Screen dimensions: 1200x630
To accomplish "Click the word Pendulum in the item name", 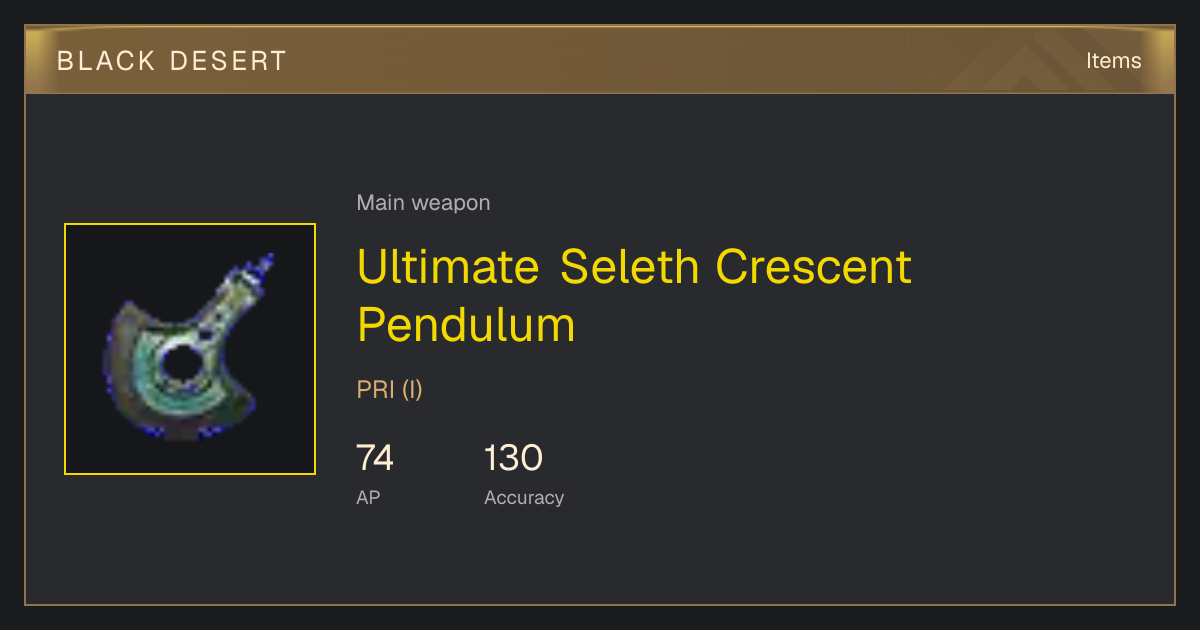I will click(466, 325).
